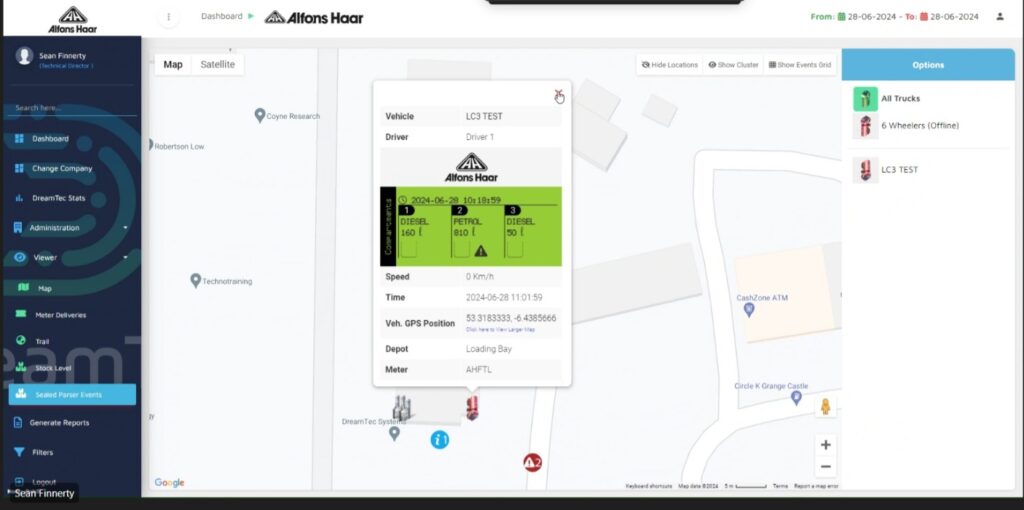Click the three-dot menu icon
1024x510 pixels.
168,17
